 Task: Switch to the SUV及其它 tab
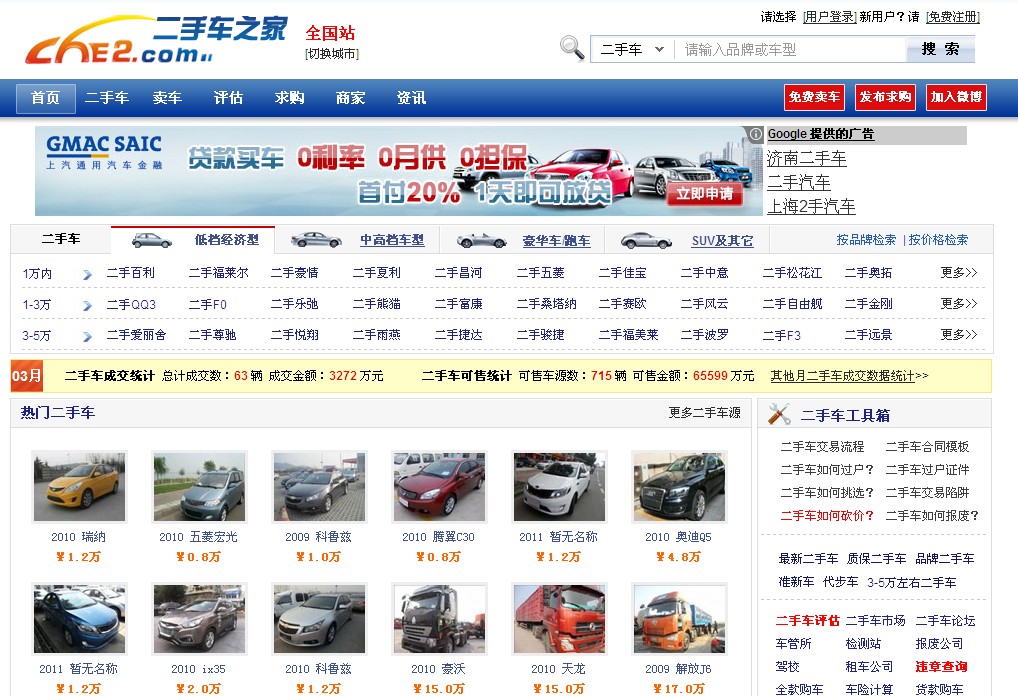point(722,241)
